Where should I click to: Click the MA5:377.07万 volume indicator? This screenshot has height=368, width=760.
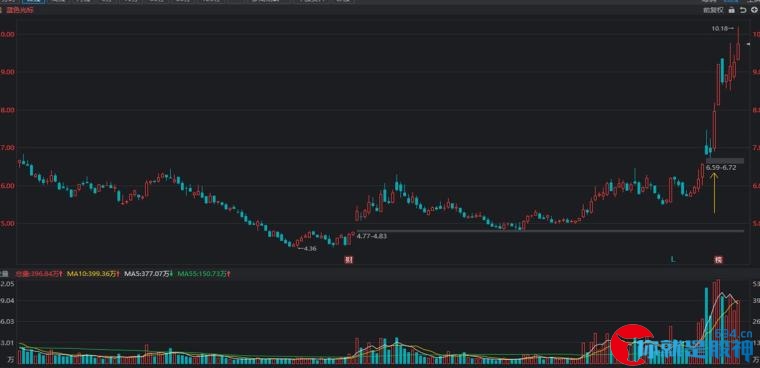click(148, 274)
